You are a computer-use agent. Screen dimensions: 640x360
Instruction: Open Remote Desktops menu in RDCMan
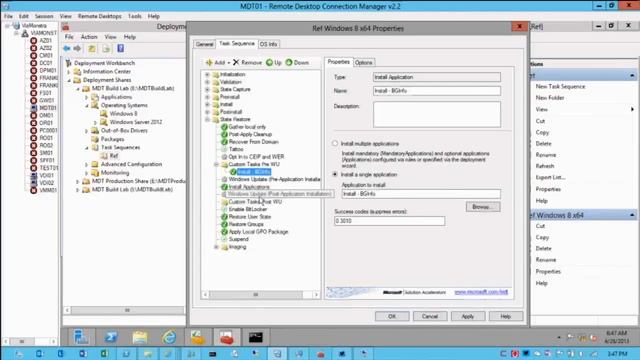pyautogui.click(x=100, y=16)
